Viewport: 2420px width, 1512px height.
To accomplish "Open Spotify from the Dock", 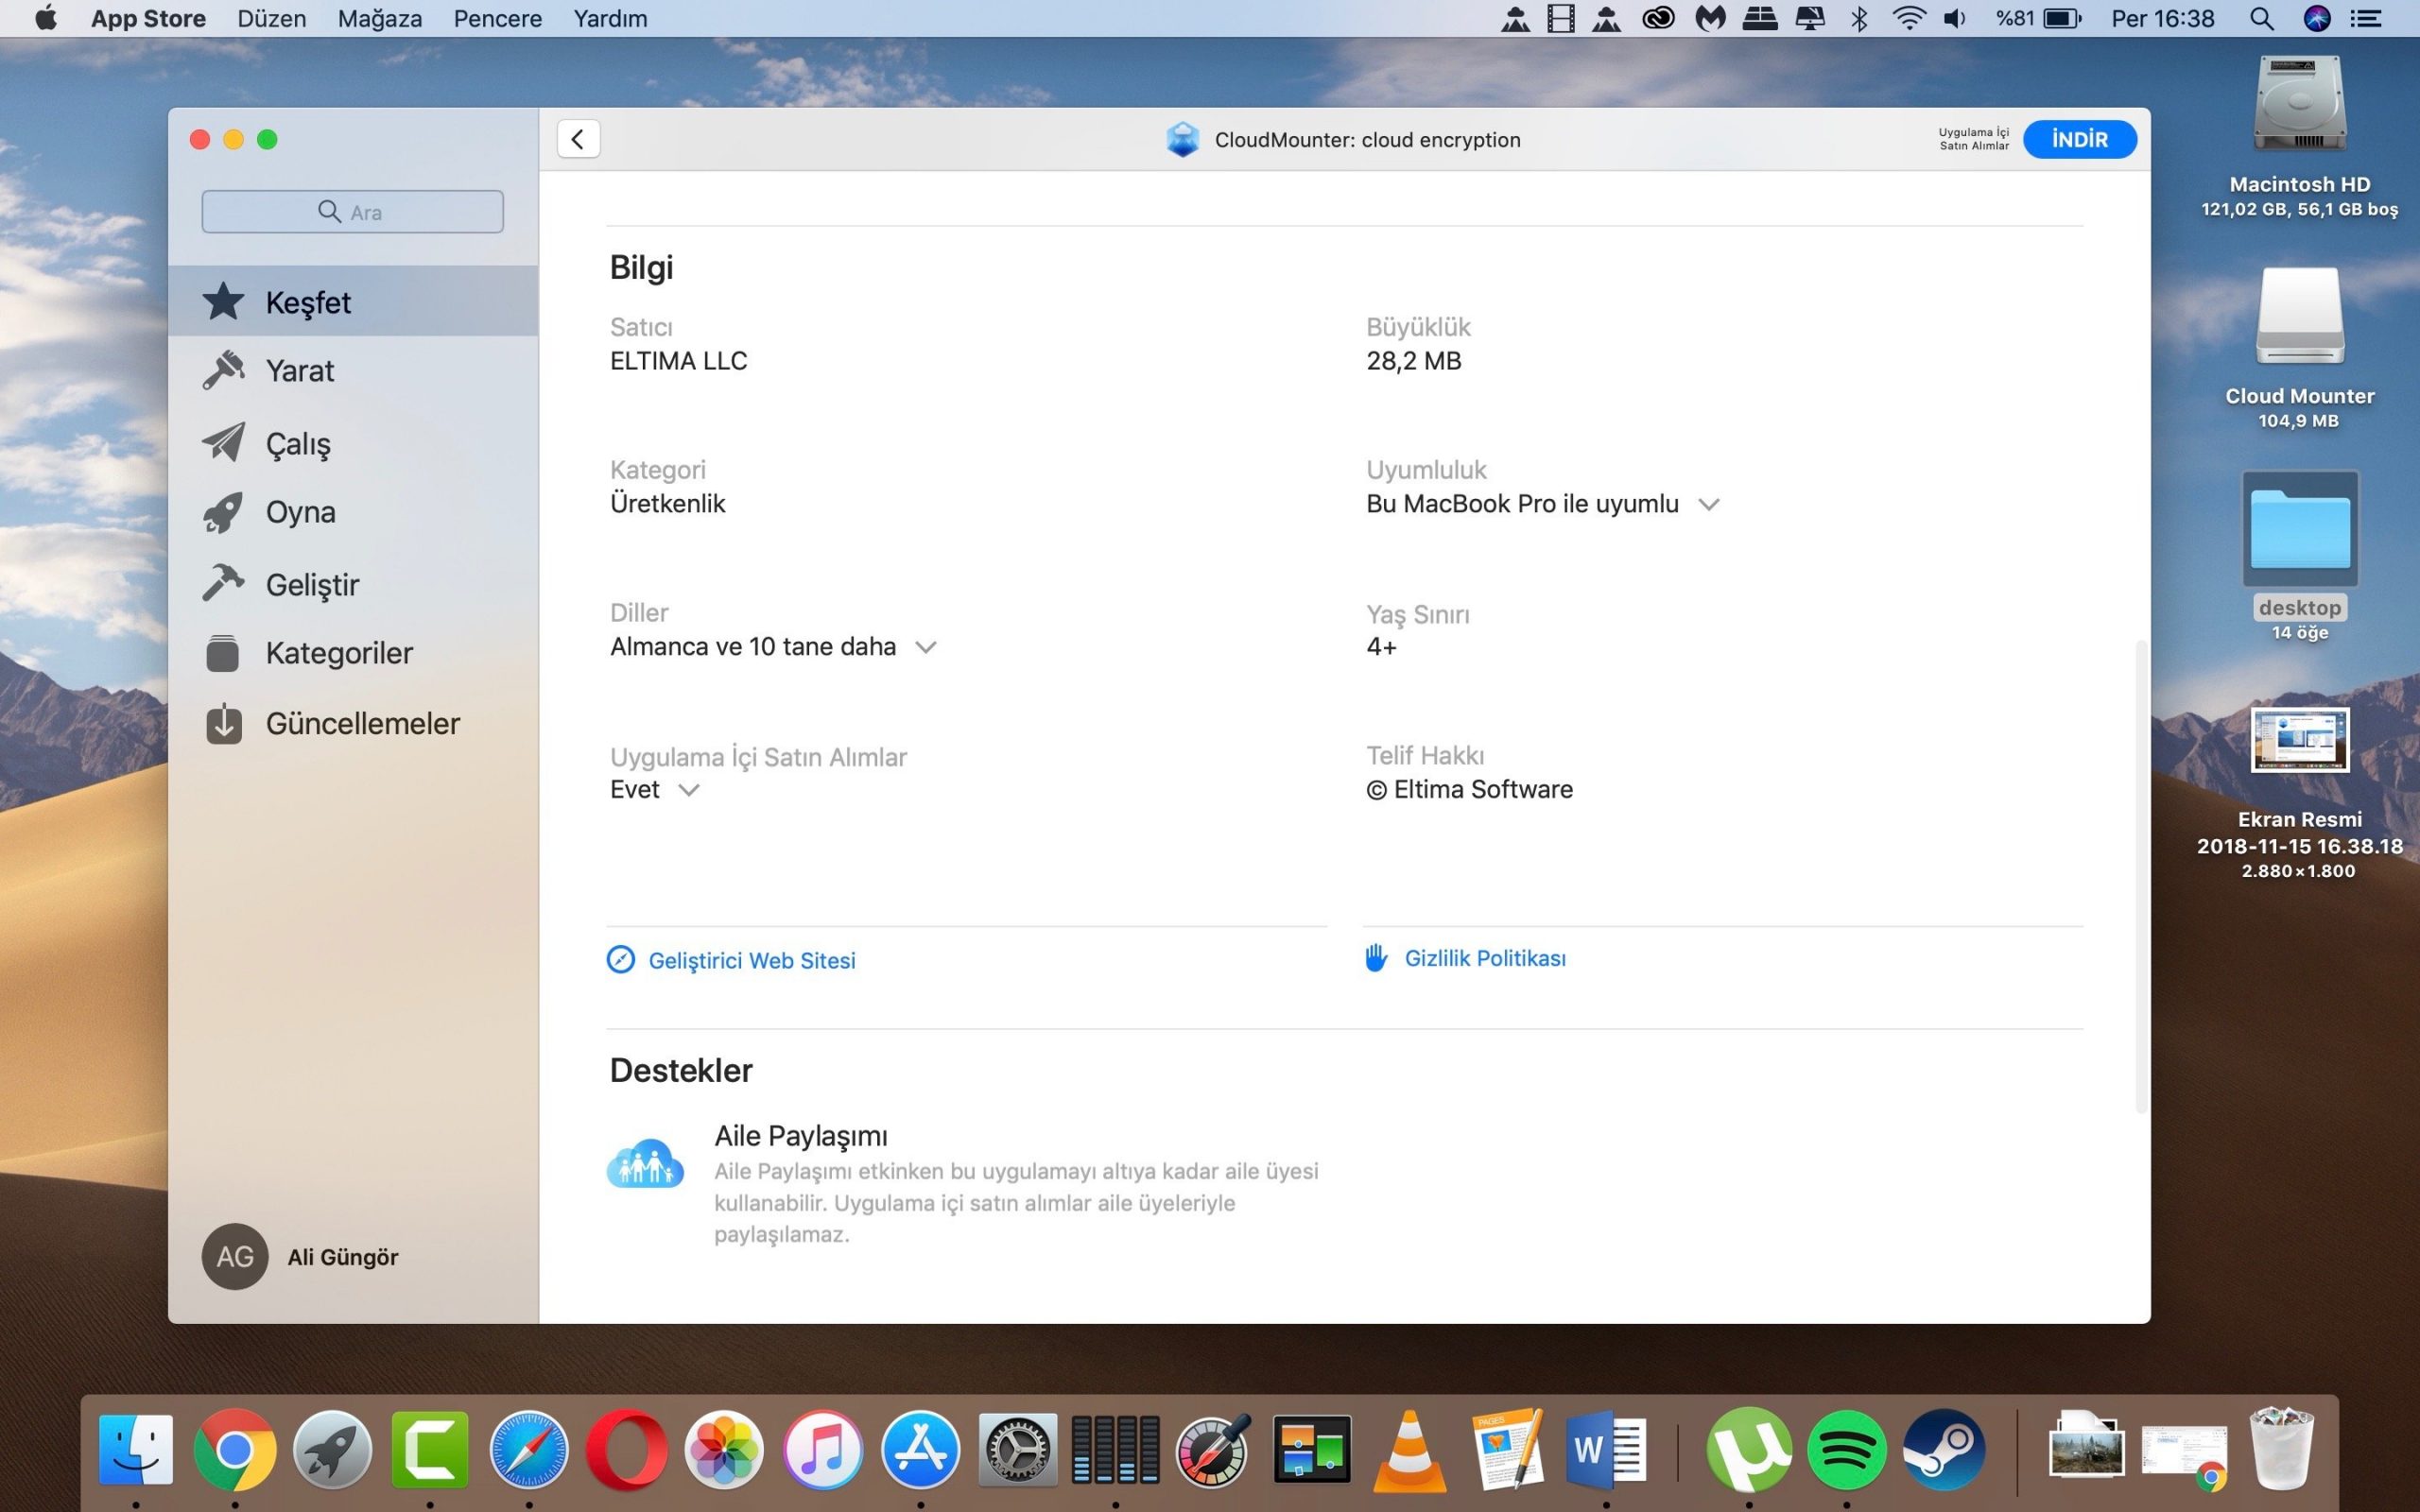I will [x=1846, y=1449].
